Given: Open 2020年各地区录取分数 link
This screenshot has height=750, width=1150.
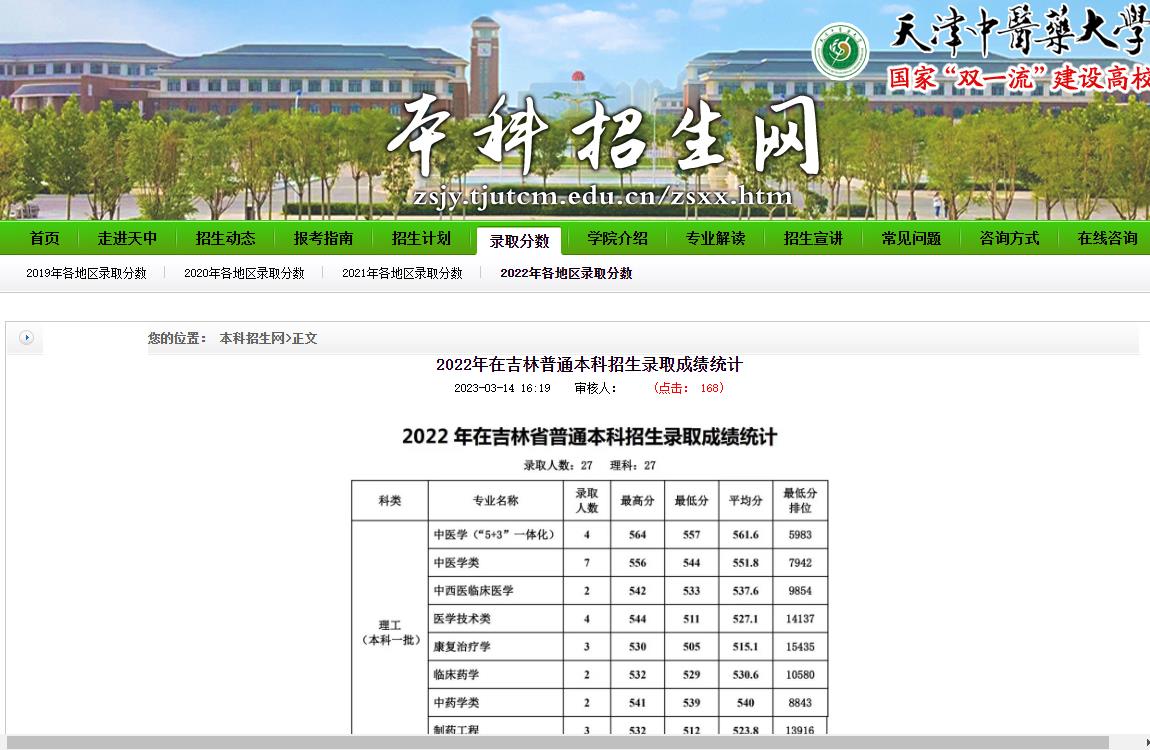Looking at the screenshot, I should [x=244, y=273].
